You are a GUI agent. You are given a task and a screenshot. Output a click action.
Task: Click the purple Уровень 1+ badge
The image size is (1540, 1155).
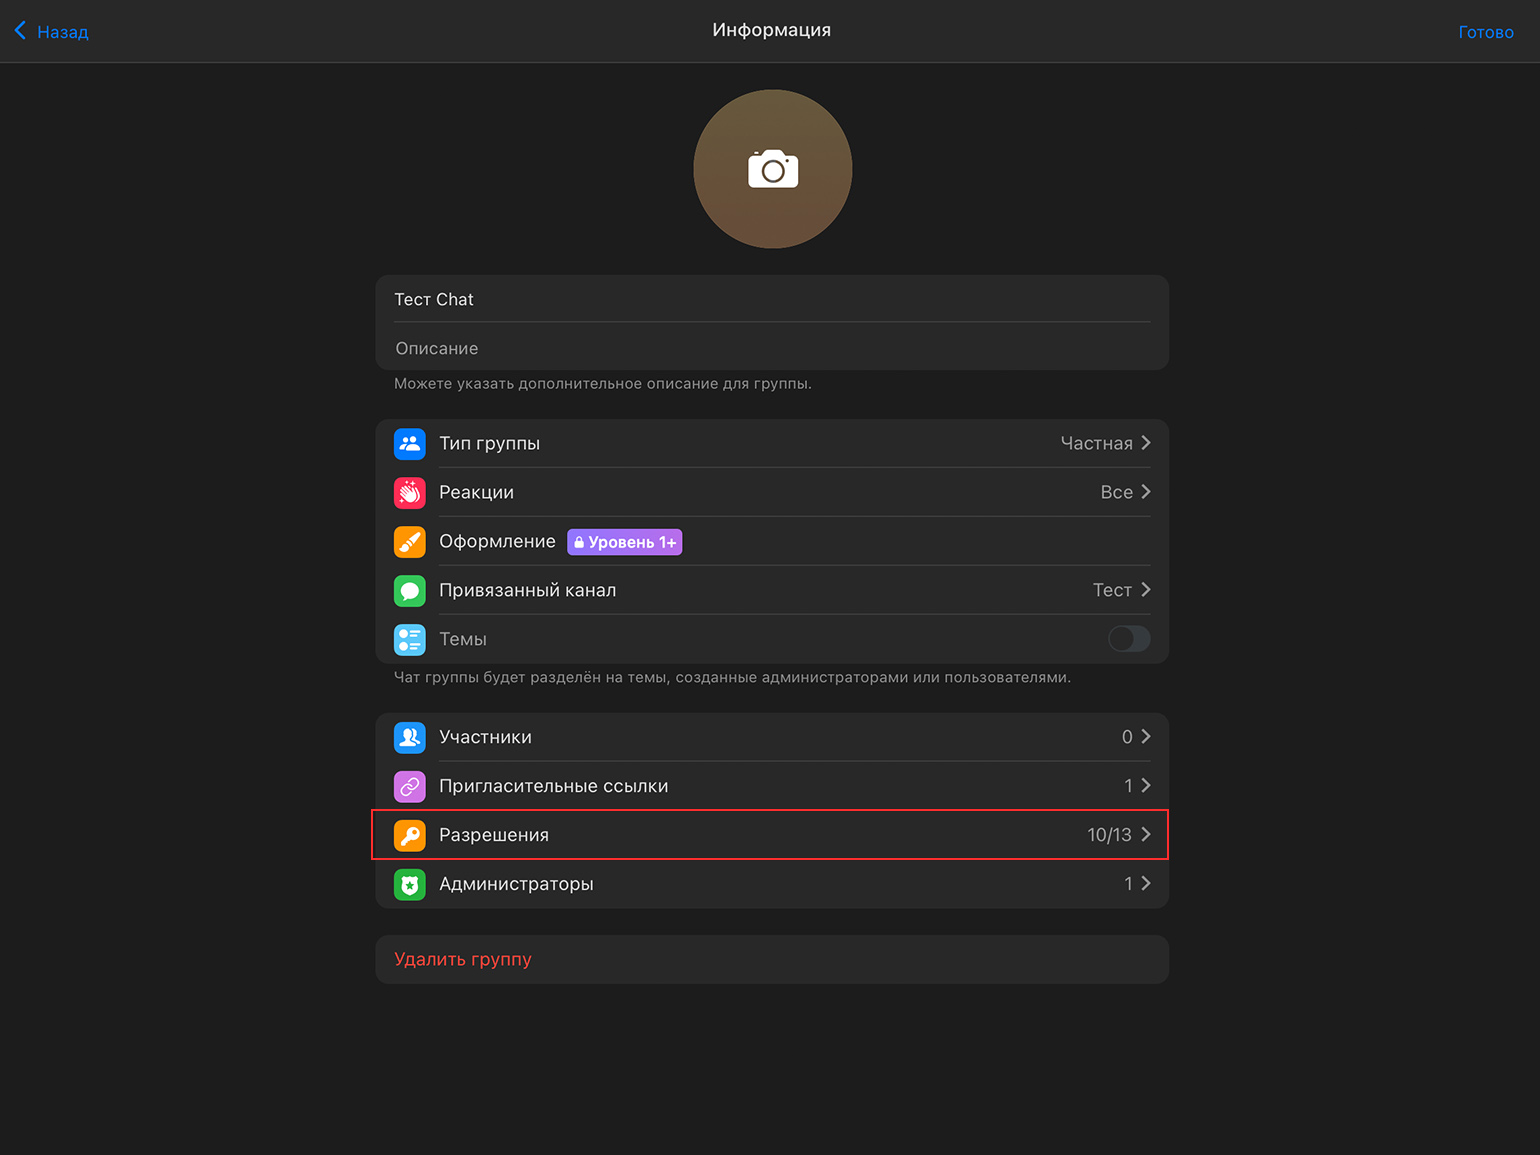click(x=625, y=542)
